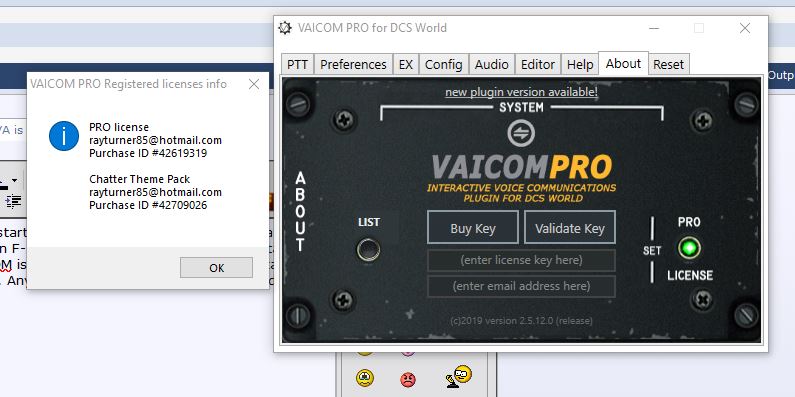Viewport: 795px width, 397px height.
Task: Click the email address input field
Action: [x=521, y=286]
